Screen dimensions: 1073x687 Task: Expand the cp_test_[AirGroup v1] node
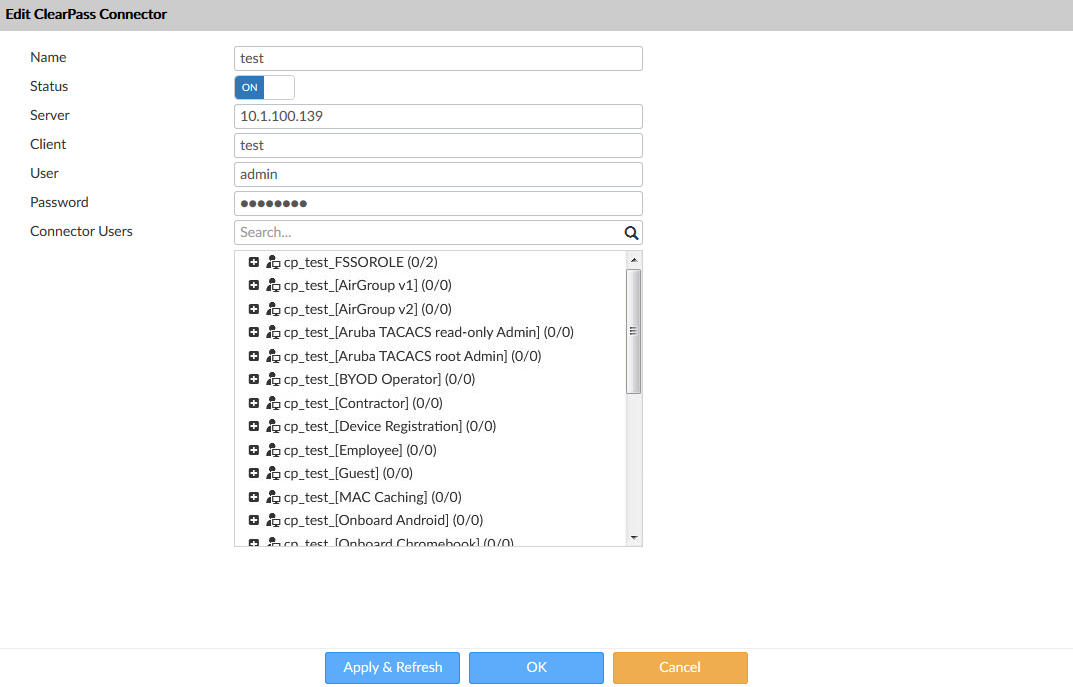pyautogui.click(x=254, y=285)
